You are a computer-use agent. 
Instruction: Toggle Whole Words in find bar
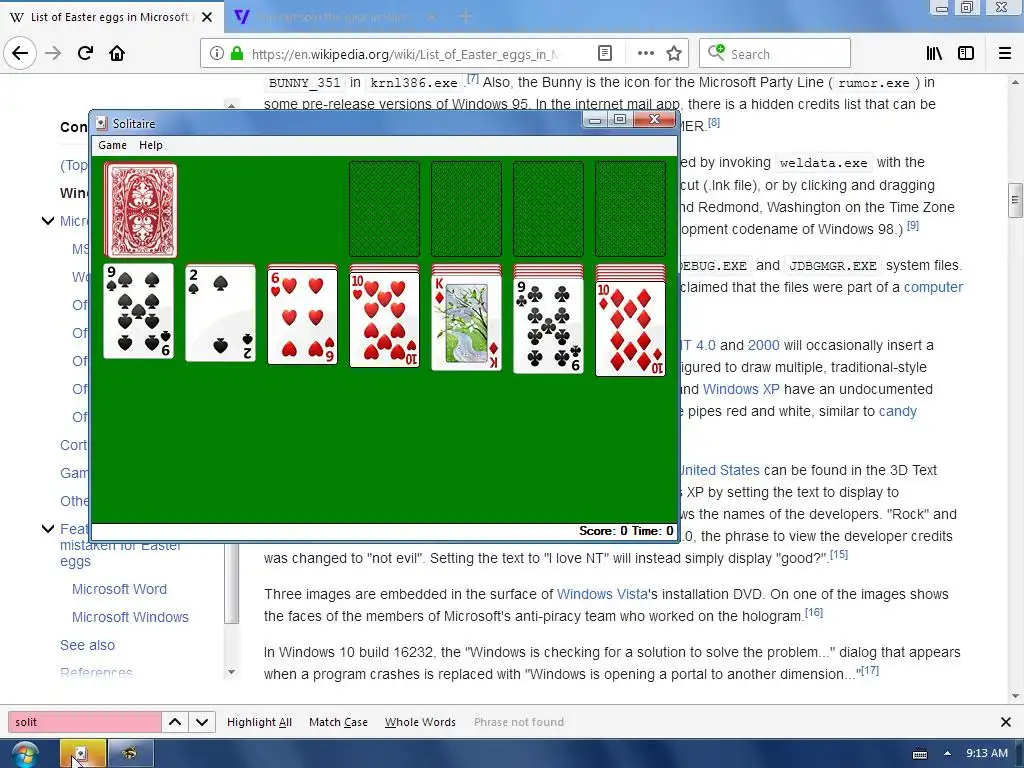pyautogui.click(x=420, y=722)
